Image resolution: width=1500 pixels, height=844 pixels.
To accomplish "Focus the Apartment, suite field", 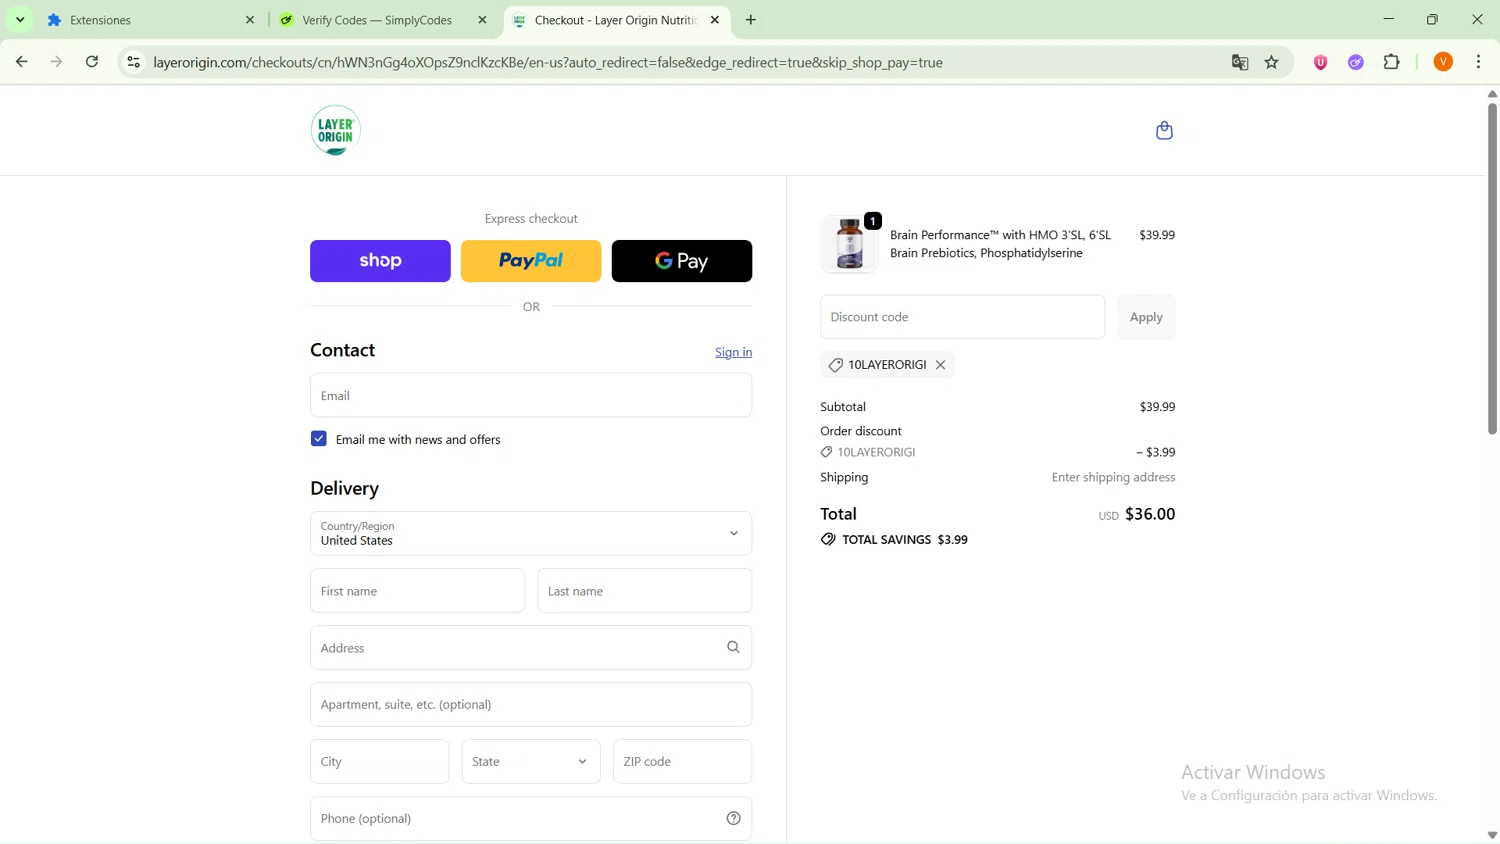I will click(x=531, y=705).
